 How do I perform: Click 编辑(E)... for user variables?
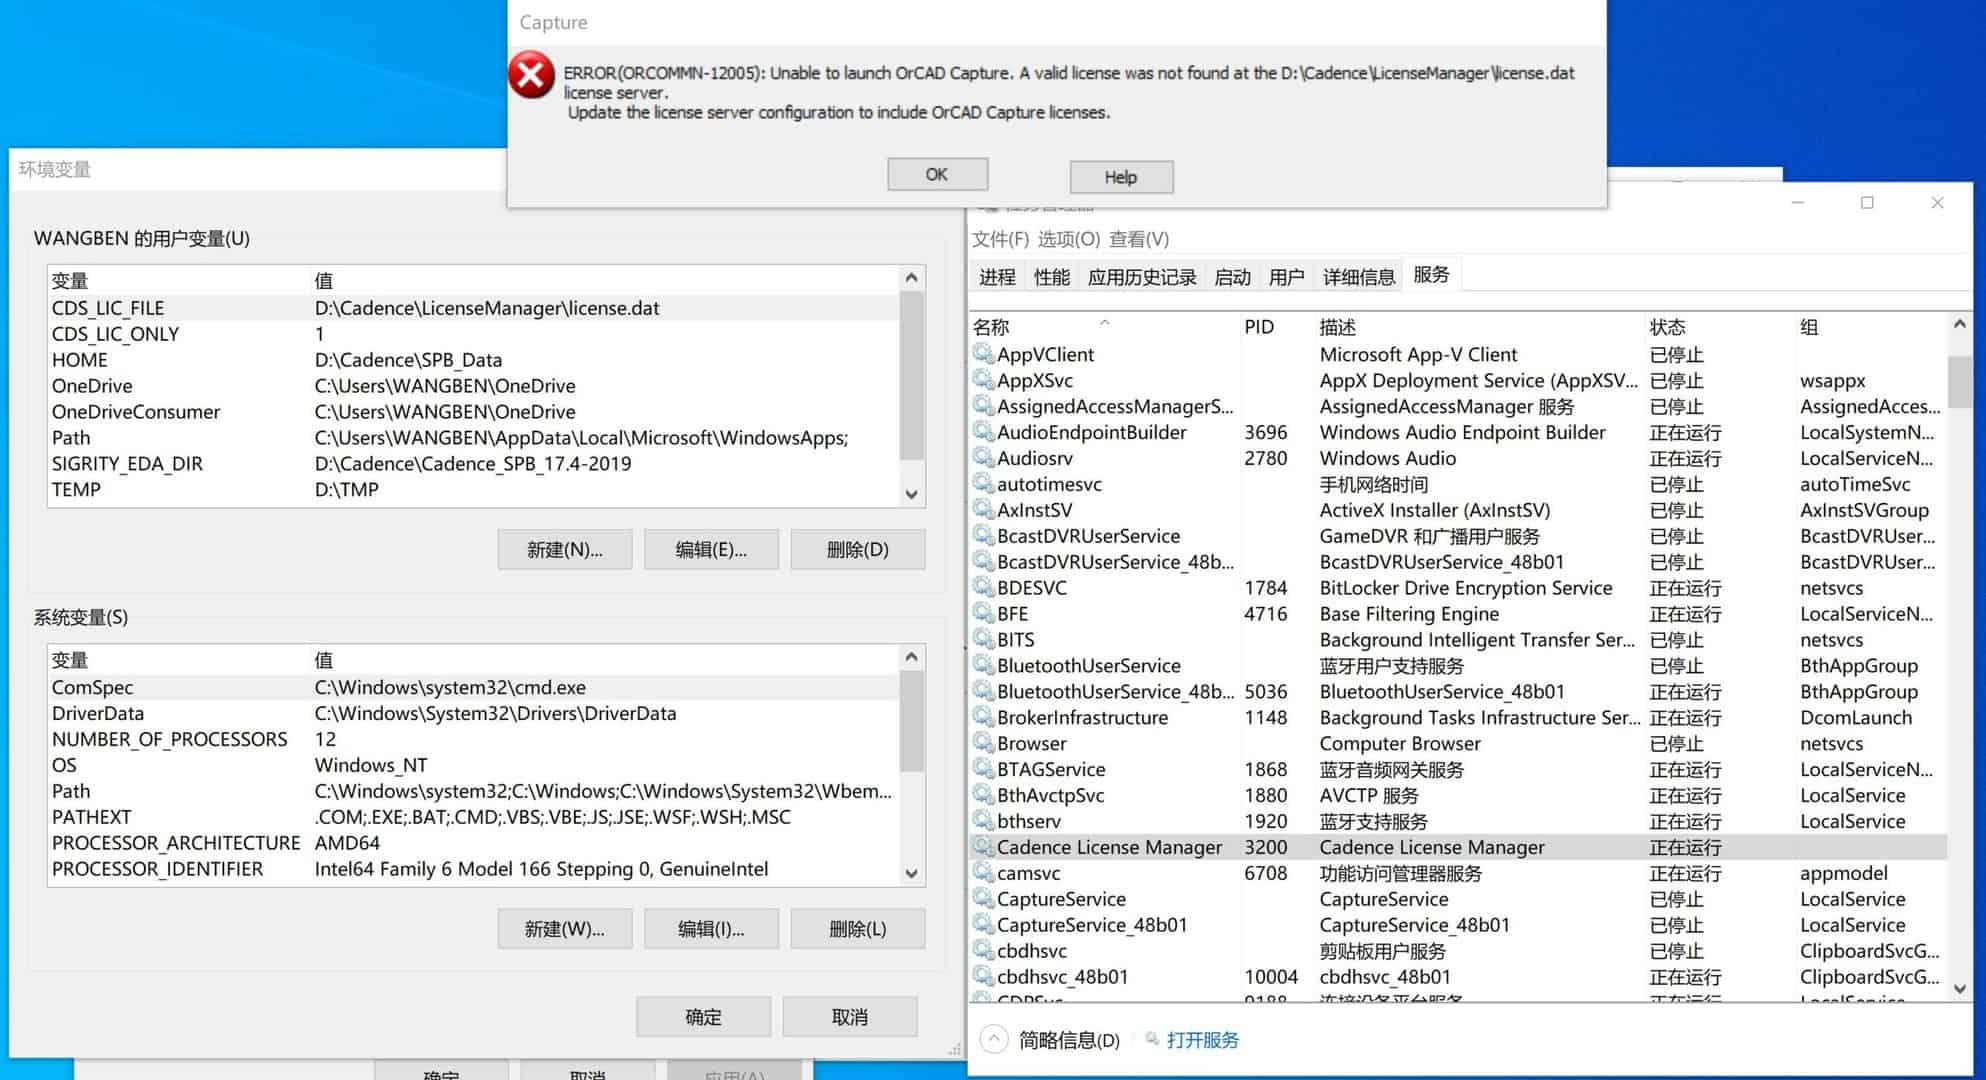click(x=711, y=550)
